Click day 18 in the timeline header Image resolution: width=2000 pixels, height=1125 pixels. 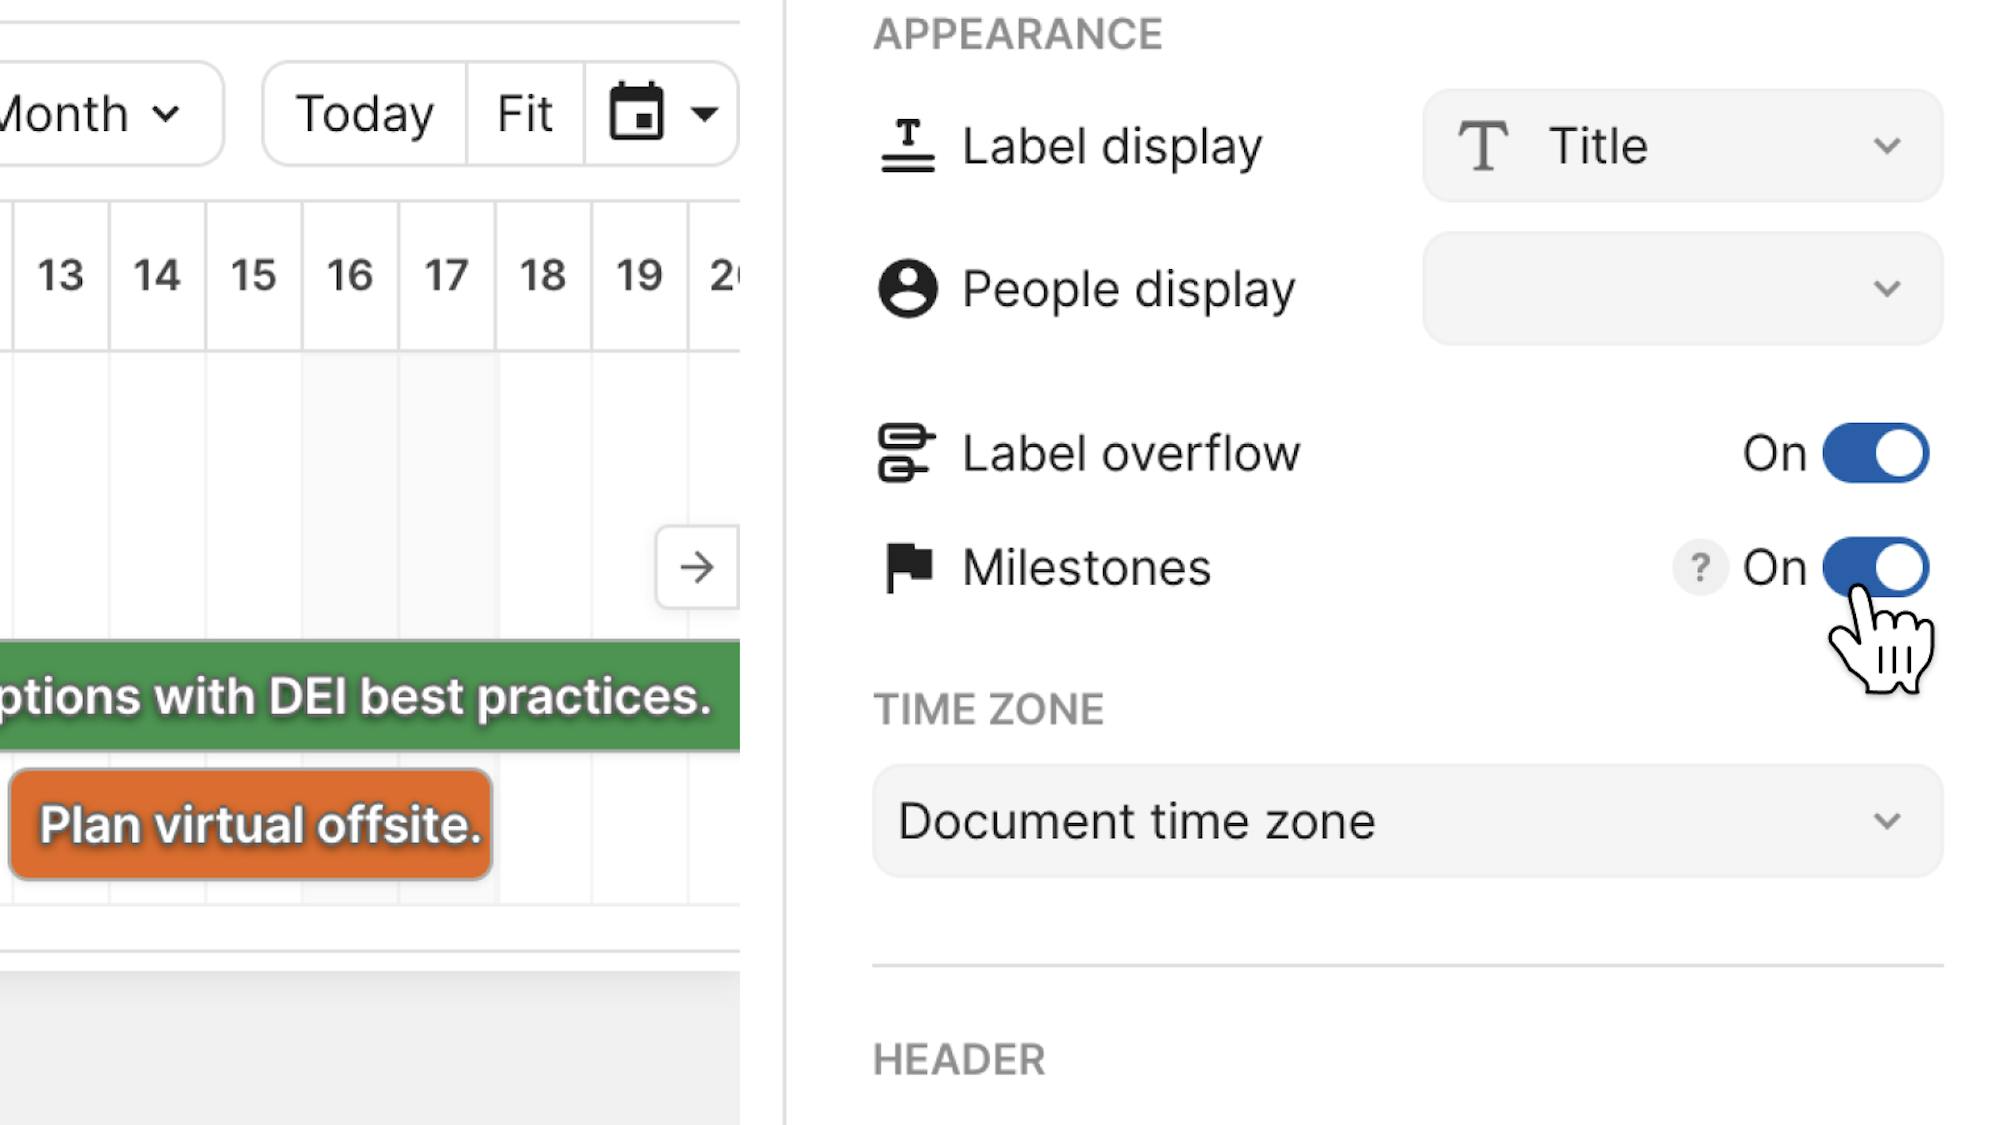[x=543, y=275]
